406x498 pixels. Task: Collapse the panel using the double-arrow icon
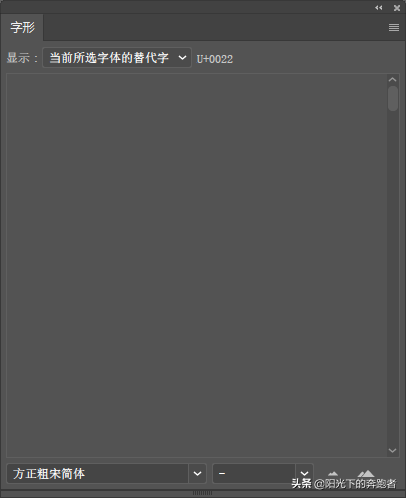378,8
